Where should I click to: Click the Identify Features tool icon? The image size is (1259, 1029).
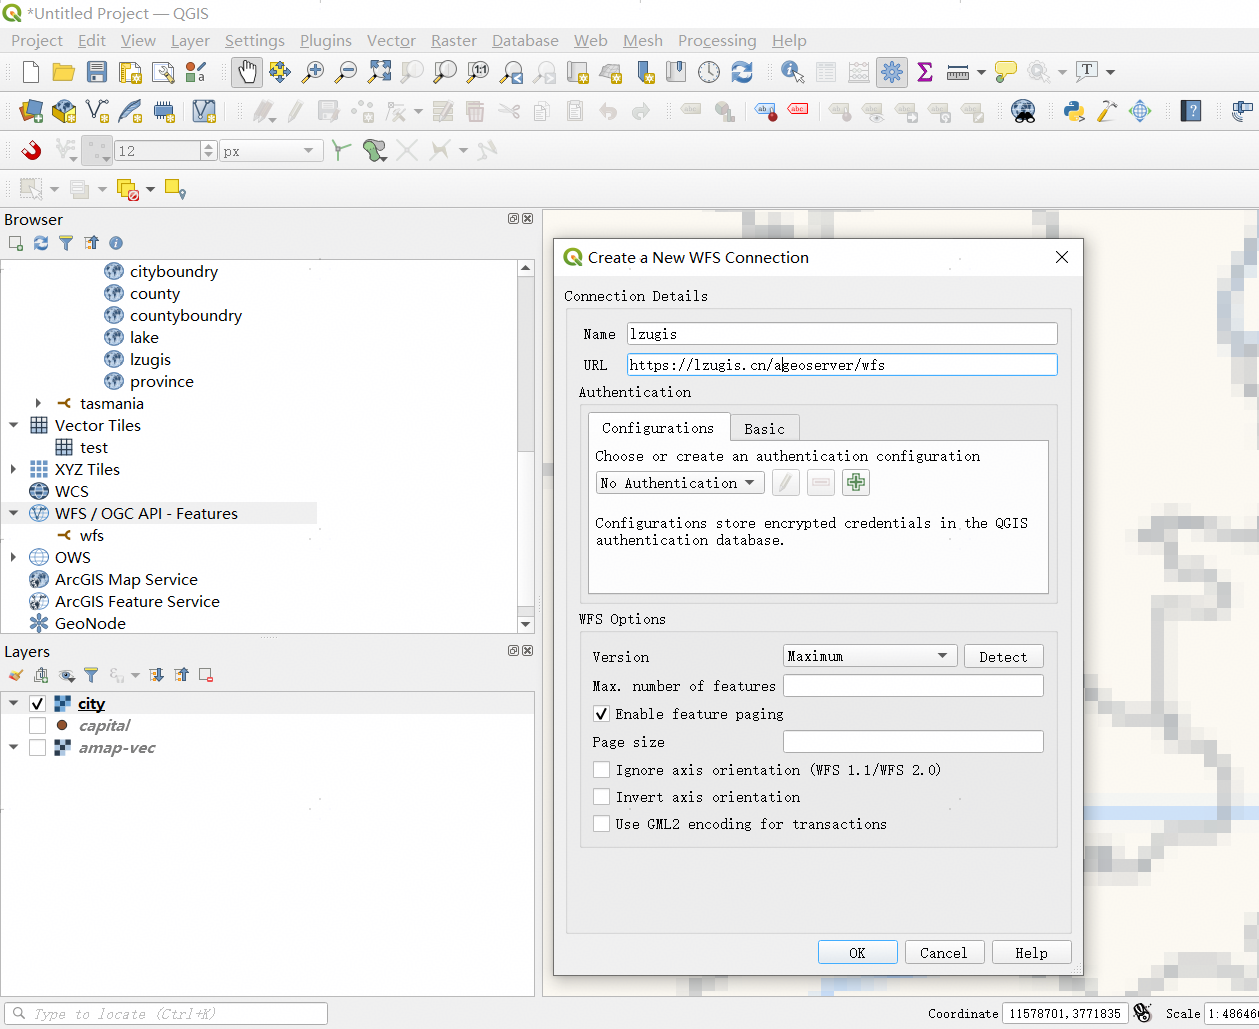[x=792, y=72]
